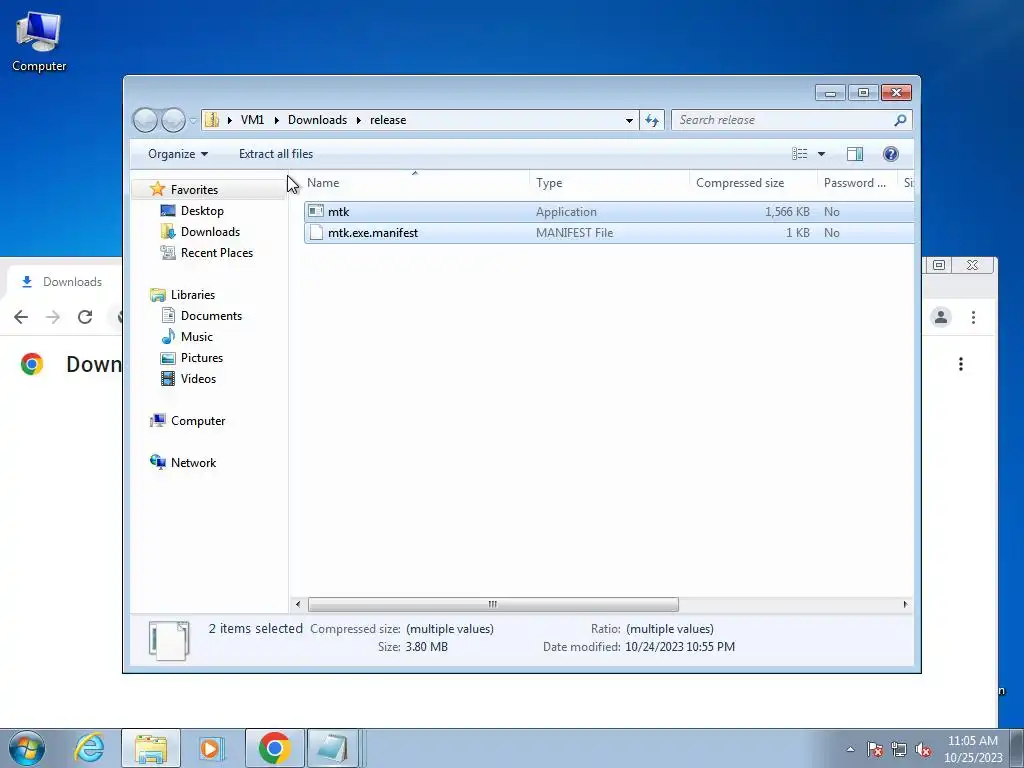Launch Internet Explorer from the taskbar
Screen dimensions: 1024x768
click(x=89, y=748)
